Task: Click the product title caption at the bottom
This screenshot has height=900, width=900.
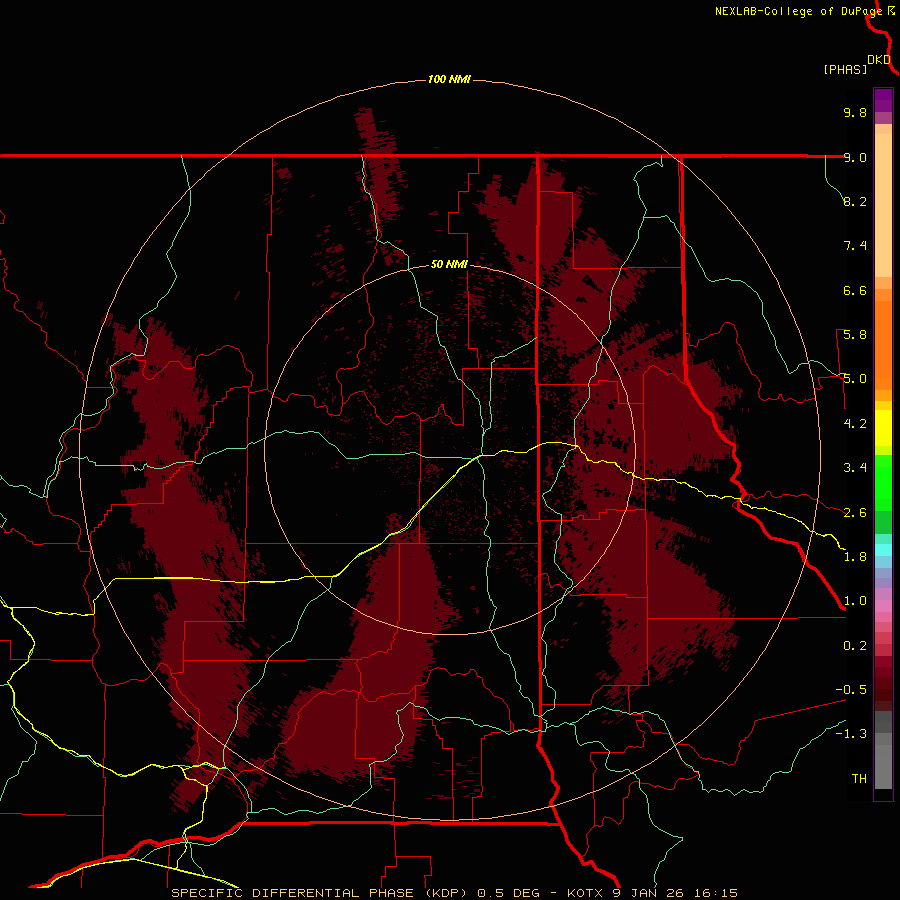Action: 454,893
